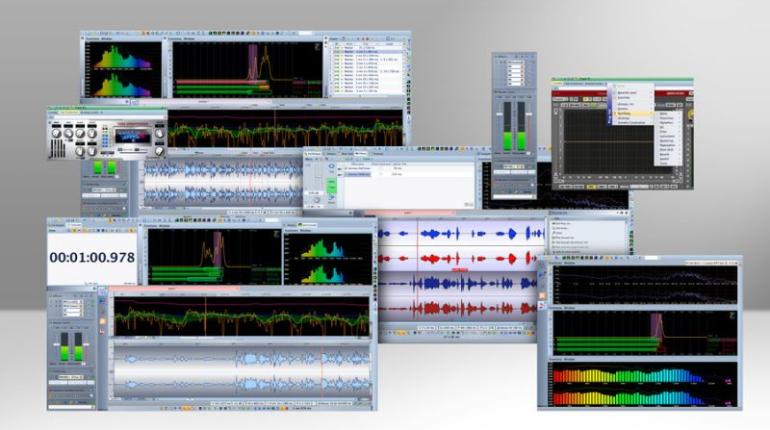Click the orange icon beside bottom-right meter window
770x430 pixels.
click(x=544, y=295)
